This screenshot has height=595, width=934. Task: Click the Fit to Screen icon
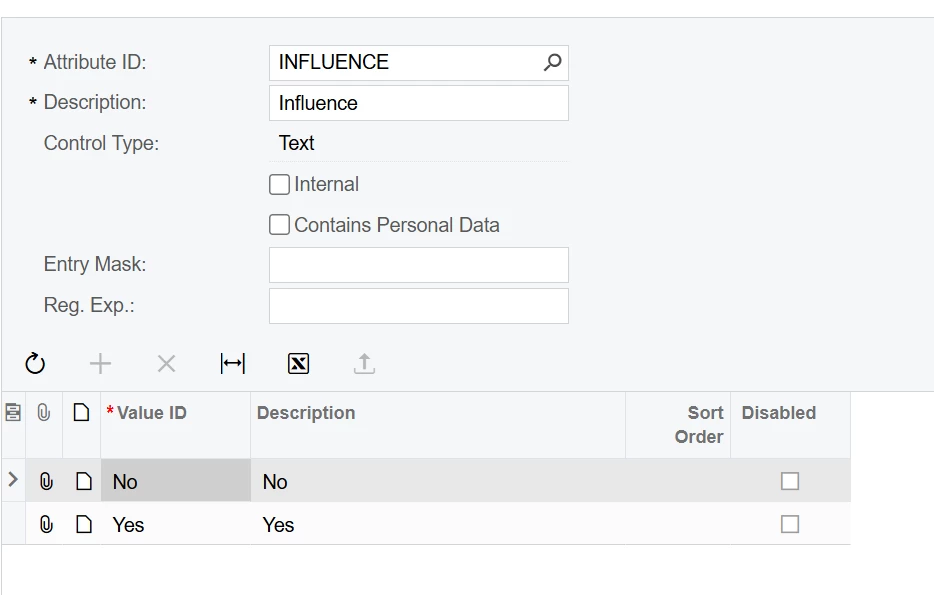click(x=233, y=364)
